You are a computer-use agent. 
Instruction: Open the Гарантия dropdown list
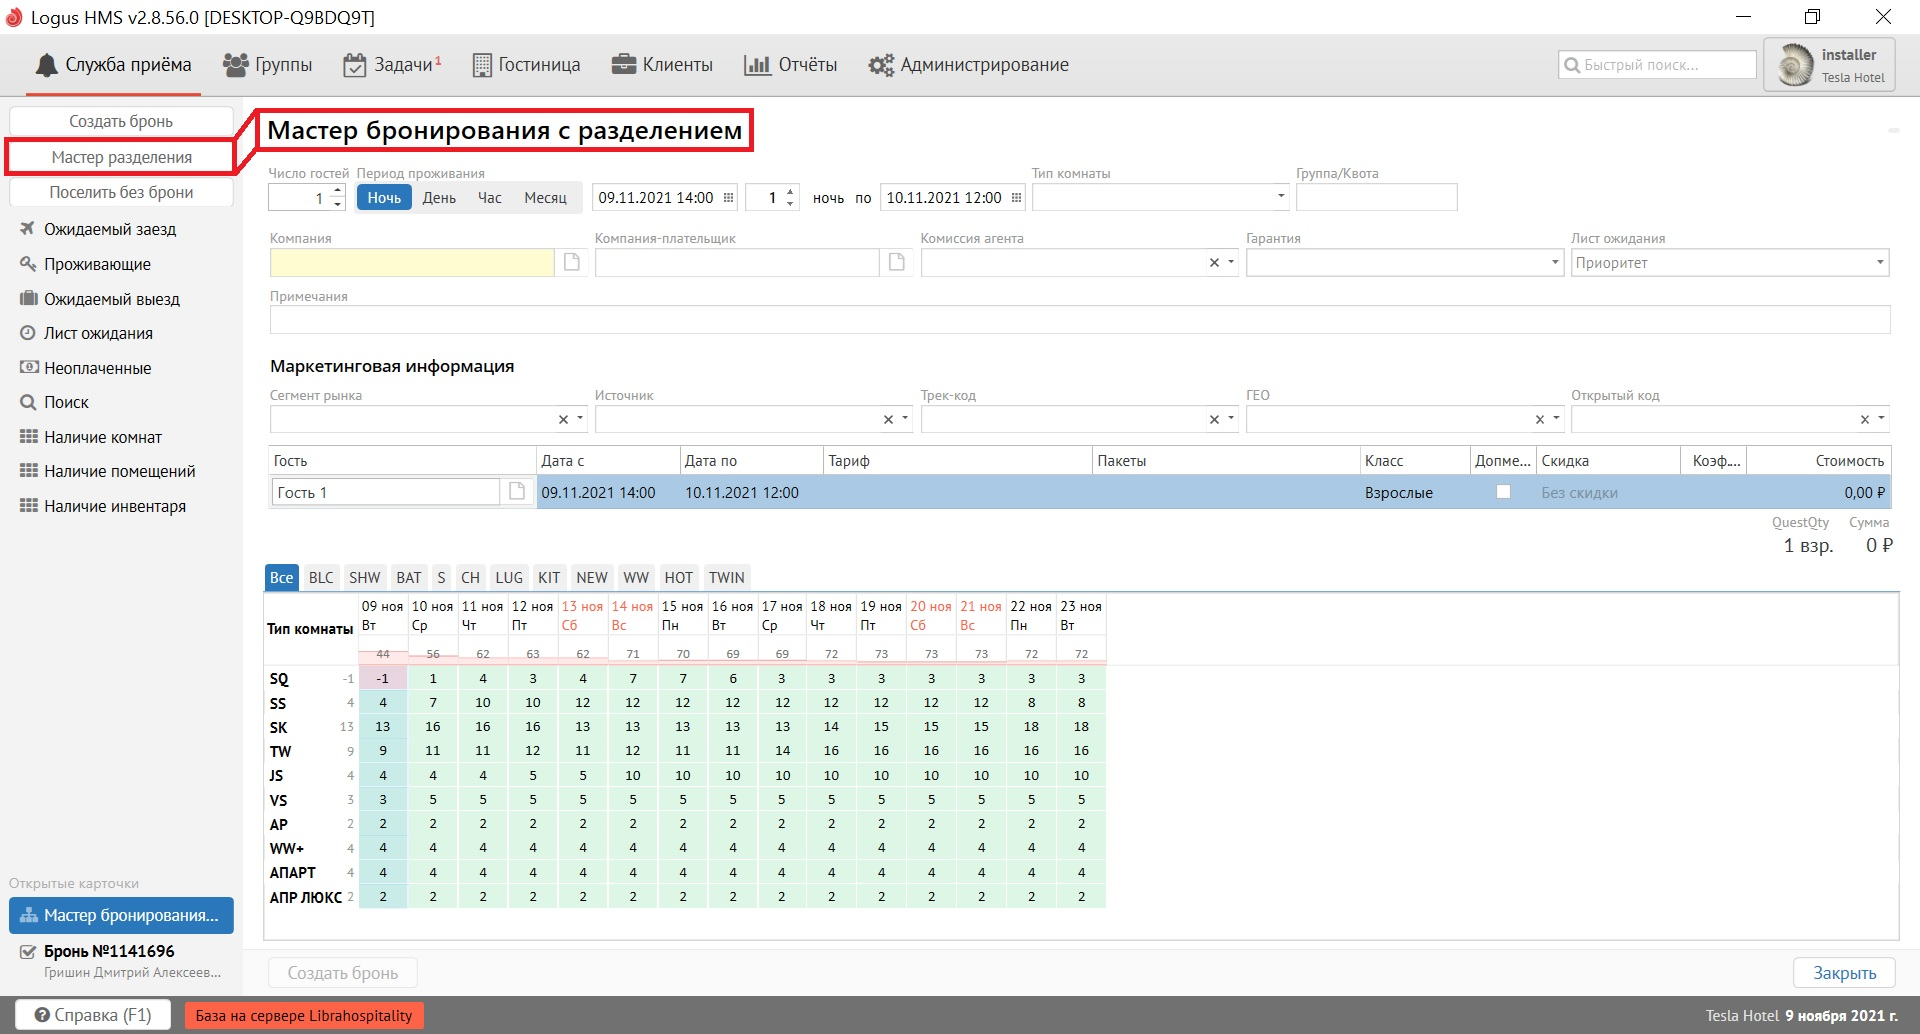[1555, 263]
